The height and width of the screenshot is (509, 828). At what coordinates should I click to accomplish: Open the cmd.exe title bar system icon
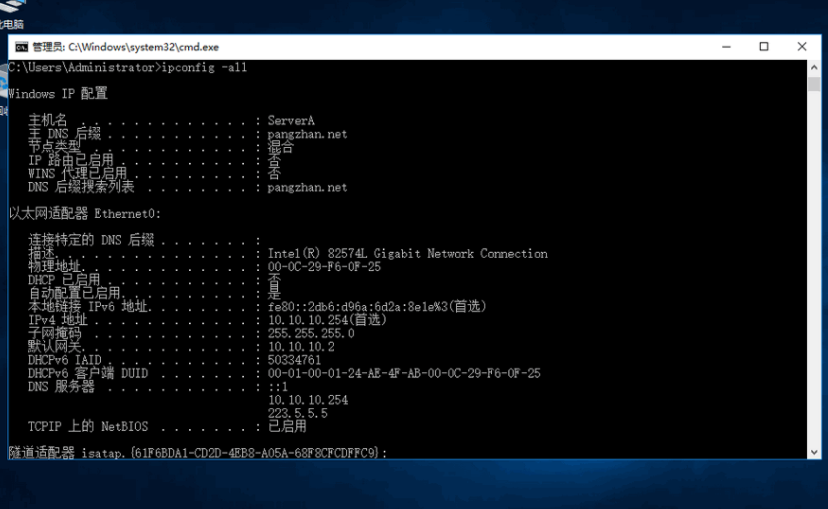[x=21, y=48]
